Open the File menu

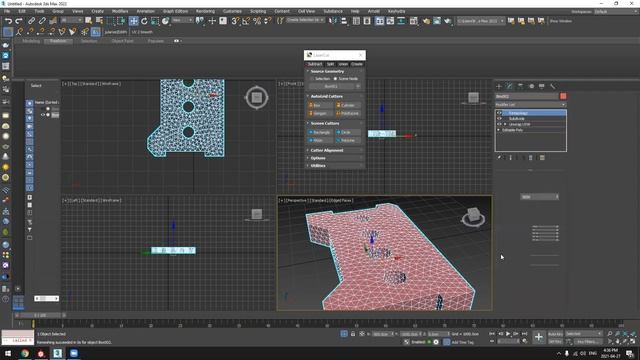(x=7, y=11)
